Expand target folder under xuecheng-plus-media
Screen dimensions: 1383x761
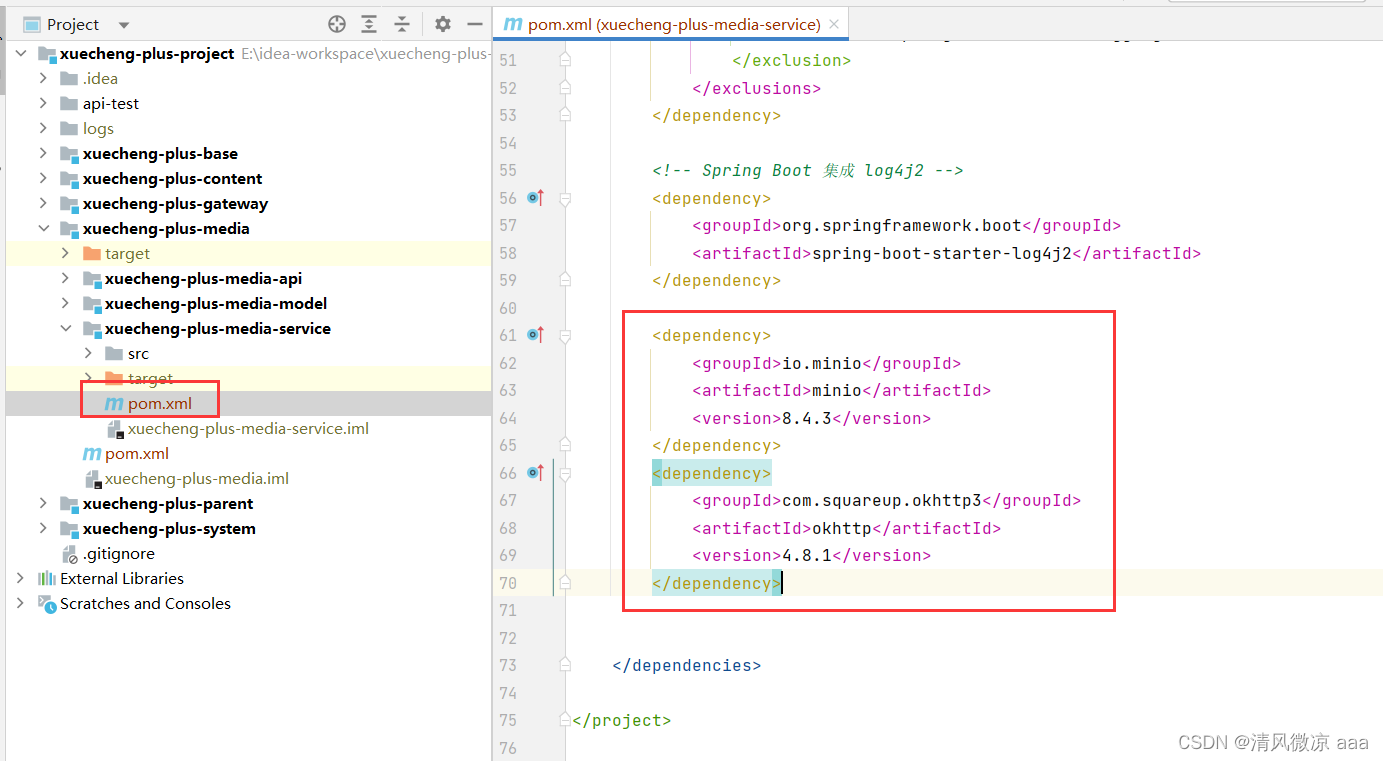pos(66,253)
